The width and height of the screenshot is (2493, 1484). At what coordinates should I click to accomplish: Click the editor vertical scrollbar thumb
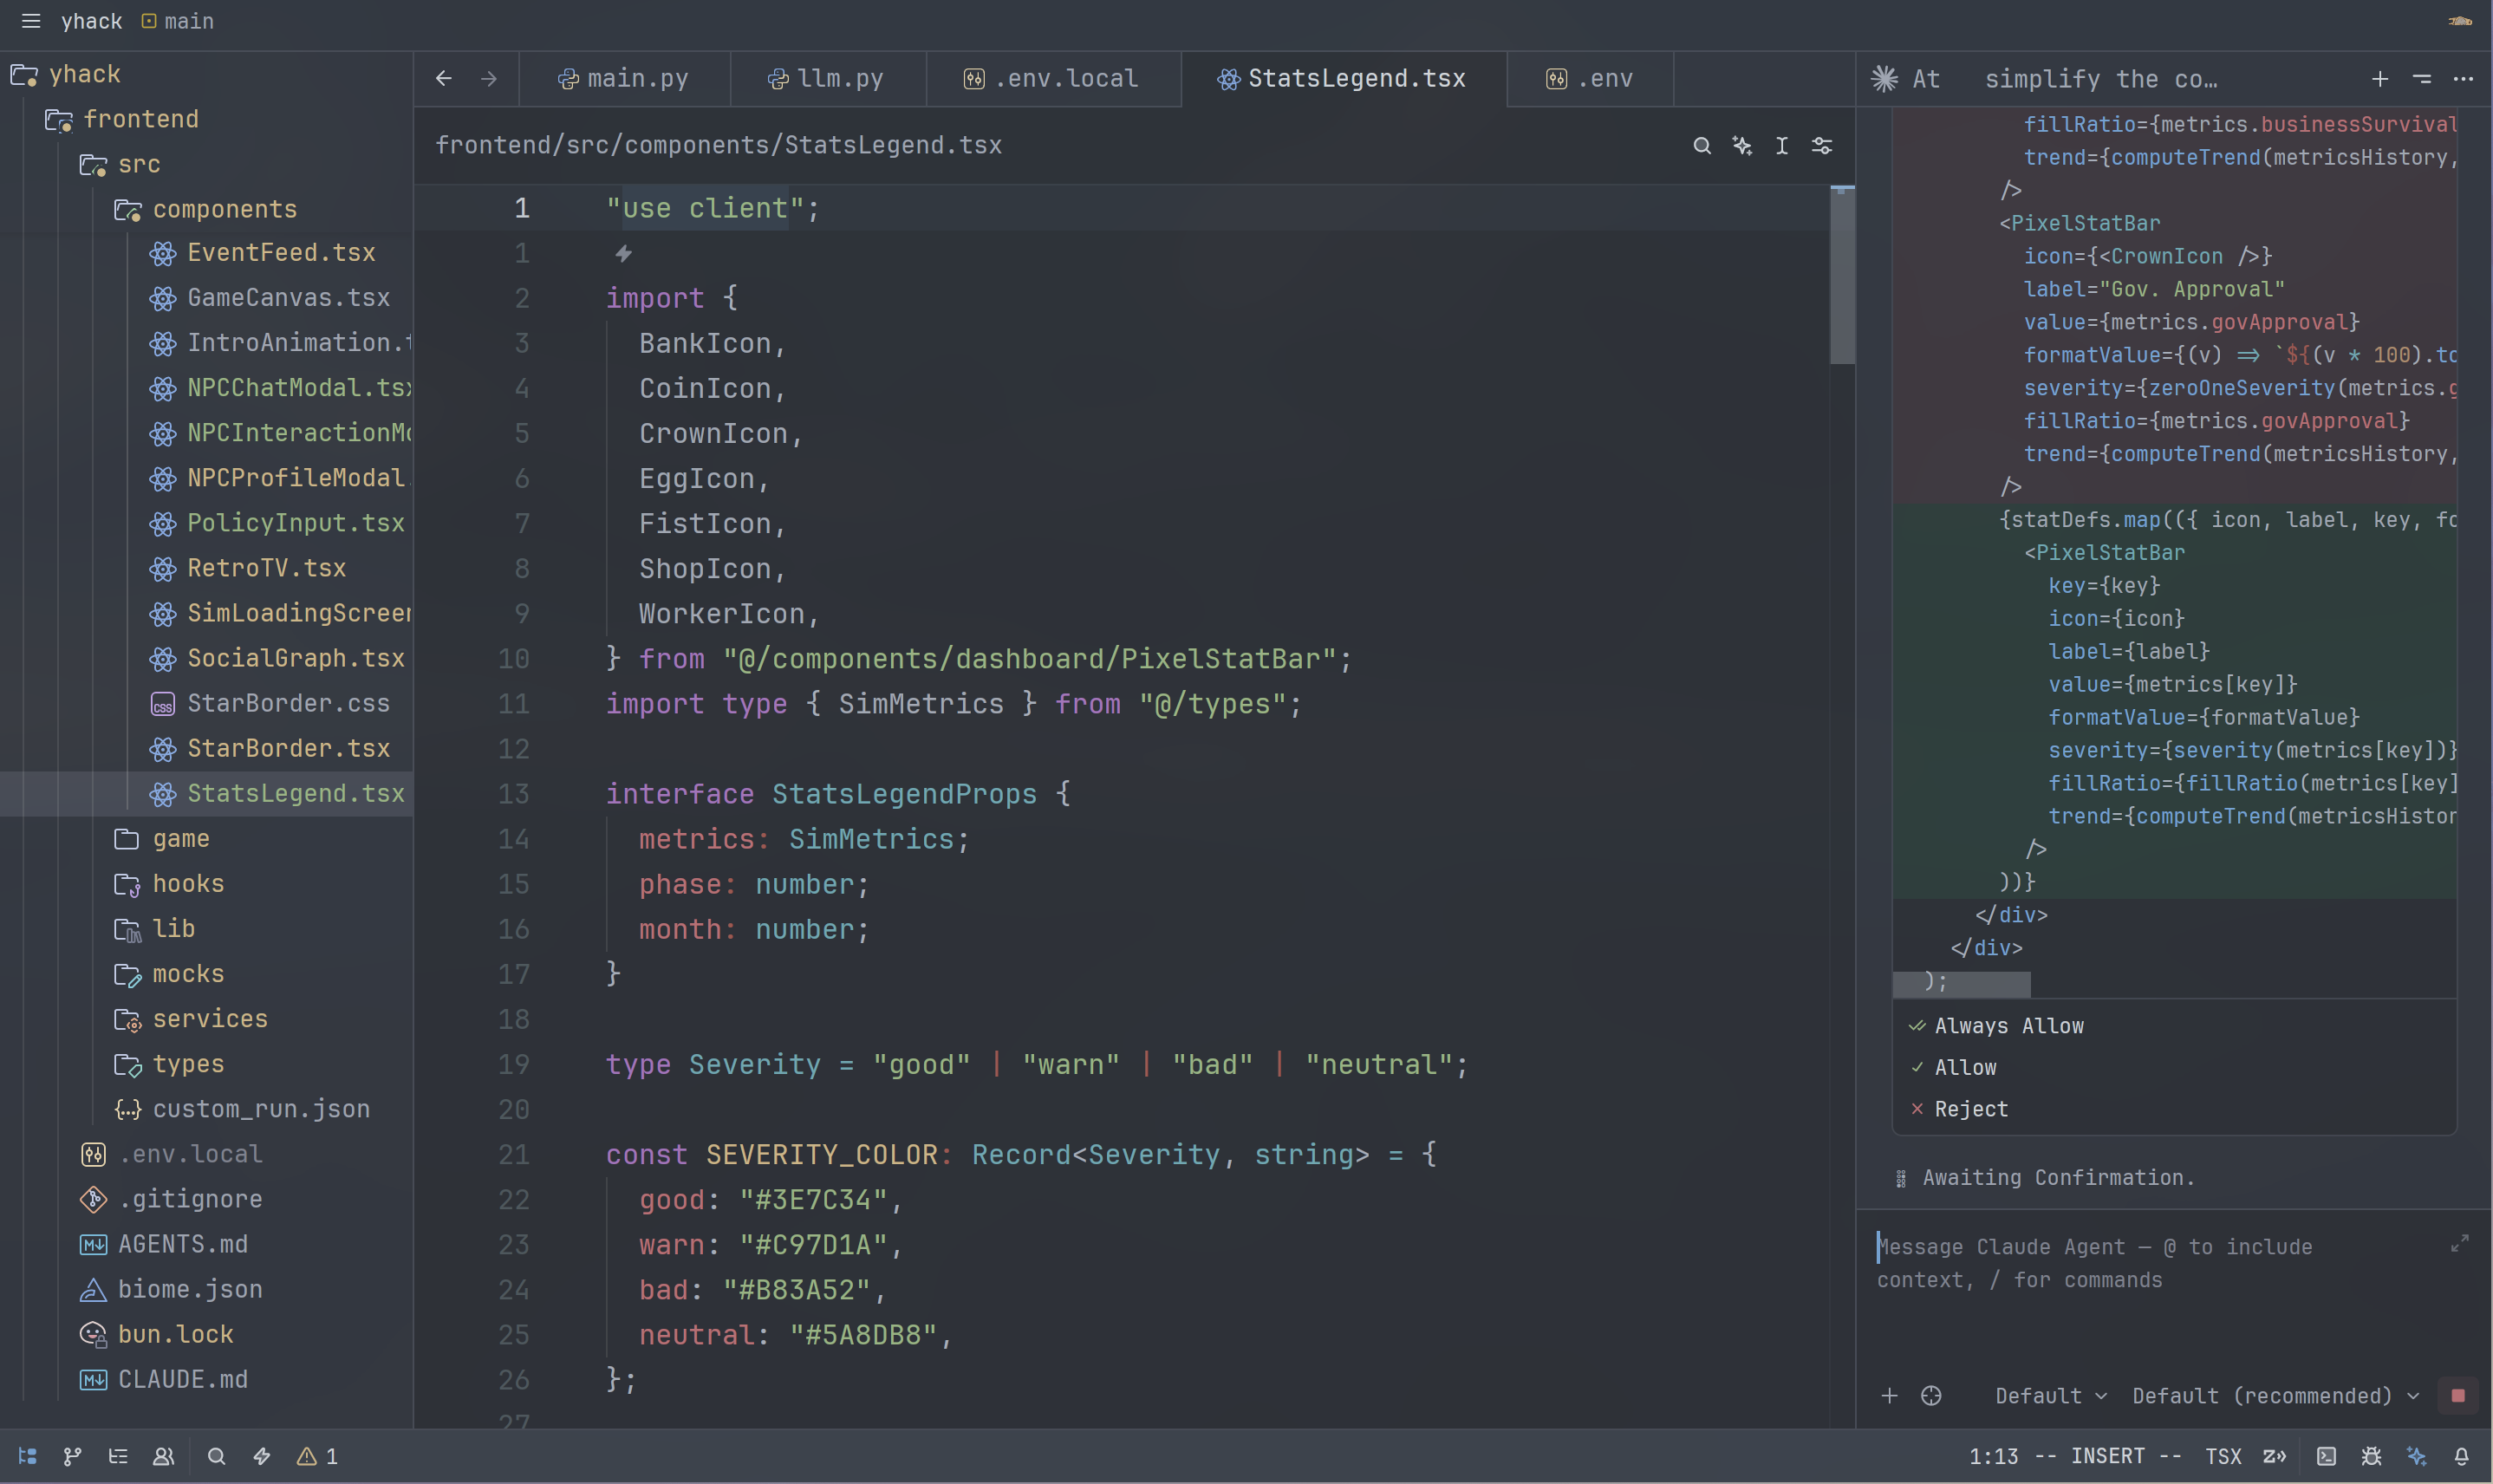[1842, 276]
